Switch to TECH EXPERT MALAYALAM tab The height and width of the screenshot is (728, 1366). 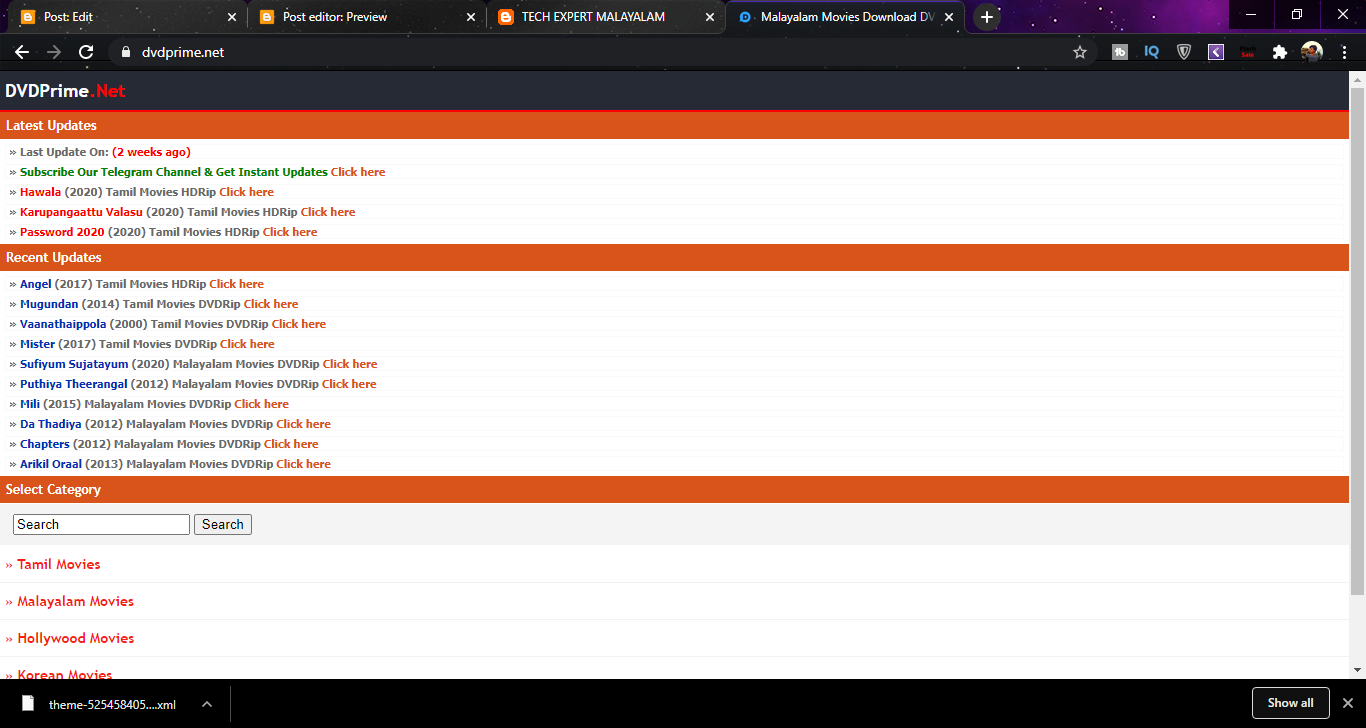click(604, 17)
